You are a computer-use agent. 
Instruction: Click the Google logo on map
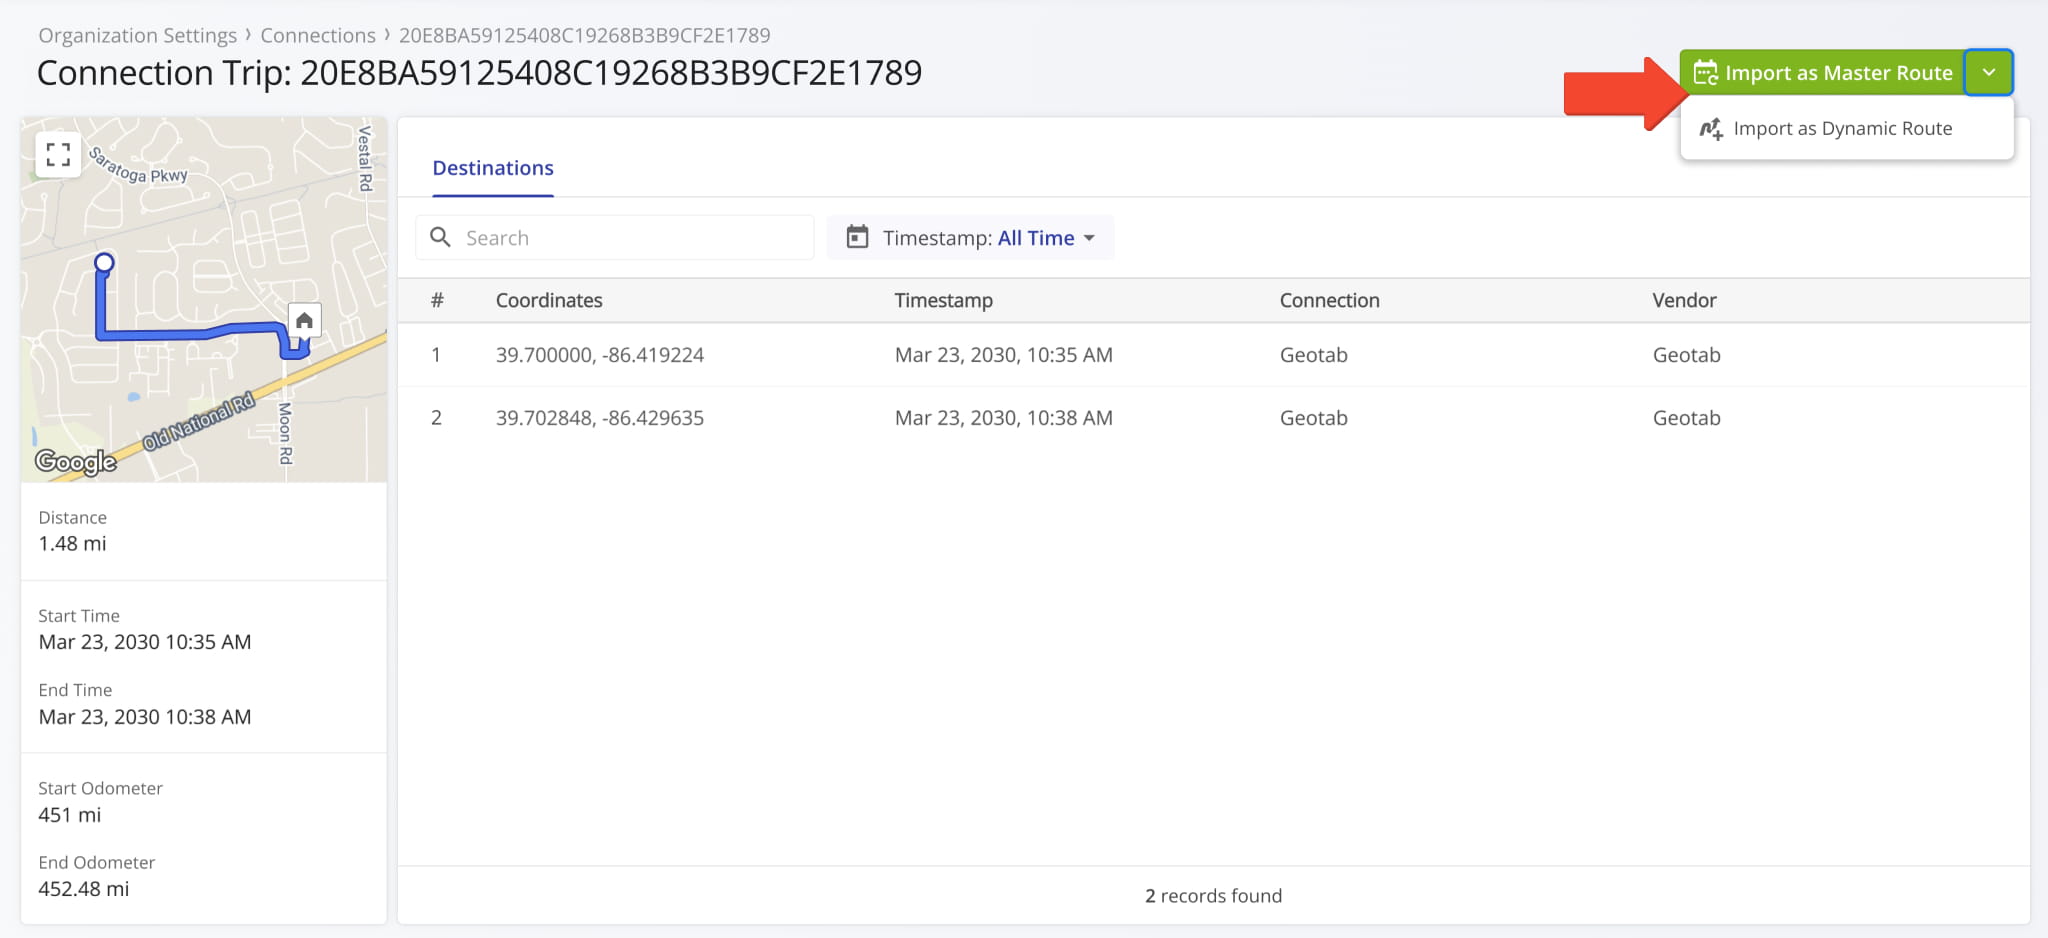click(76, 461)
